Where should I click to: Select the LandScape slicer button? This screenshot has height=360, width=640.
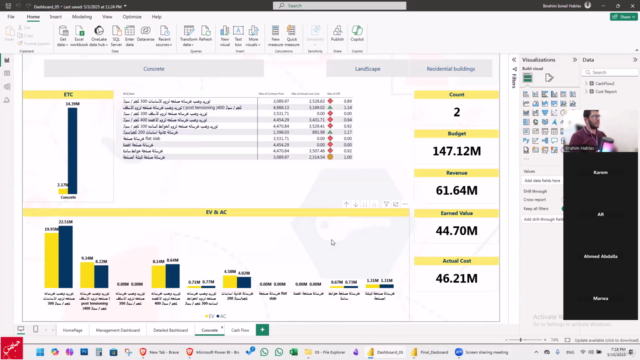coord(367,69)
